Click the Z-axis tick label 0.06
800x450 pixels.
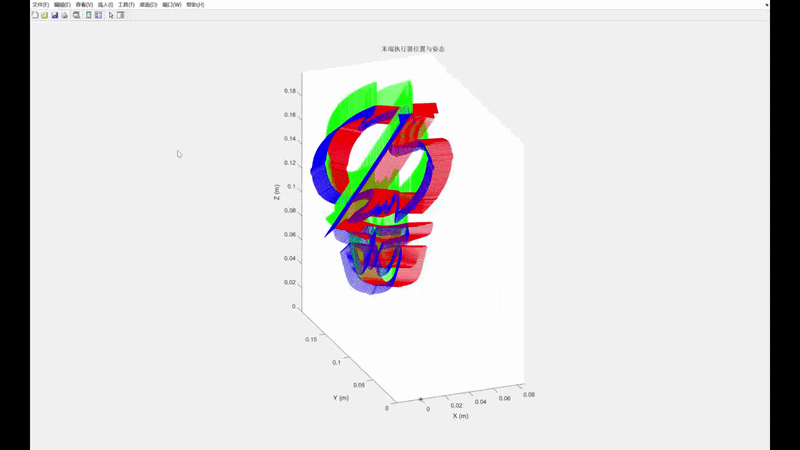[x=290, y=235]
